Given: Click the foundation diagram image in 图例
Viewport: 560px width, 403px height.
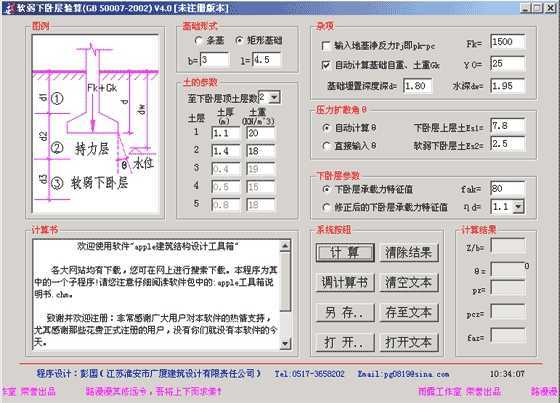Looking at the screenshot, I should pyautogui.click(x=95, y=124).
